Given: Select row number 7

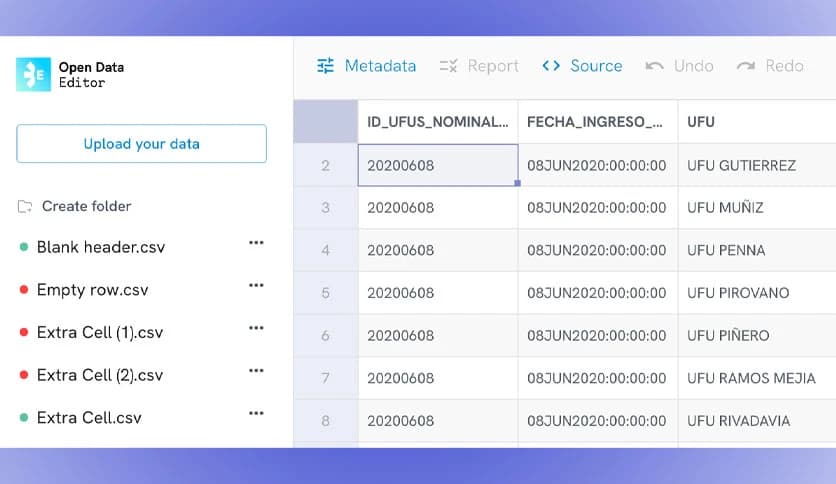Looking at the screenshot, I should (325, 378).
